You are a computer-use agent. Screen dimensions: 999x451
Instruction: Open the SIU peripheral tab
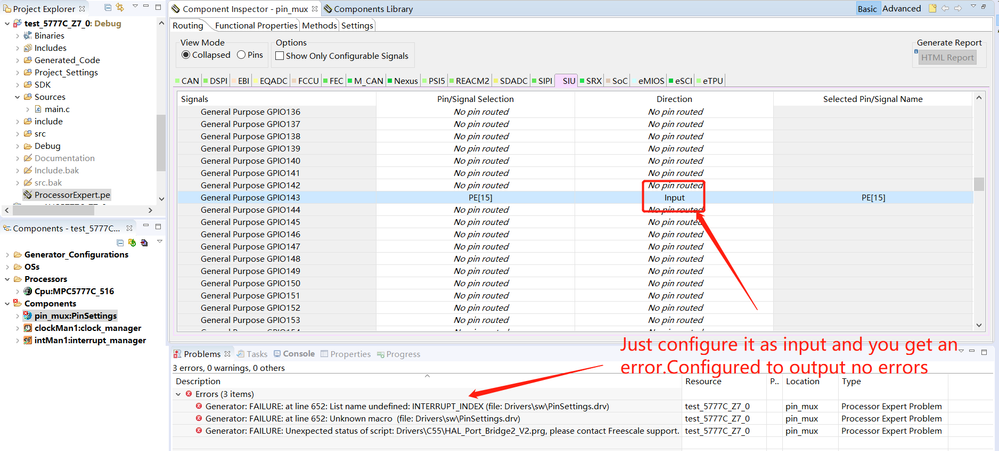click(568, 81)
